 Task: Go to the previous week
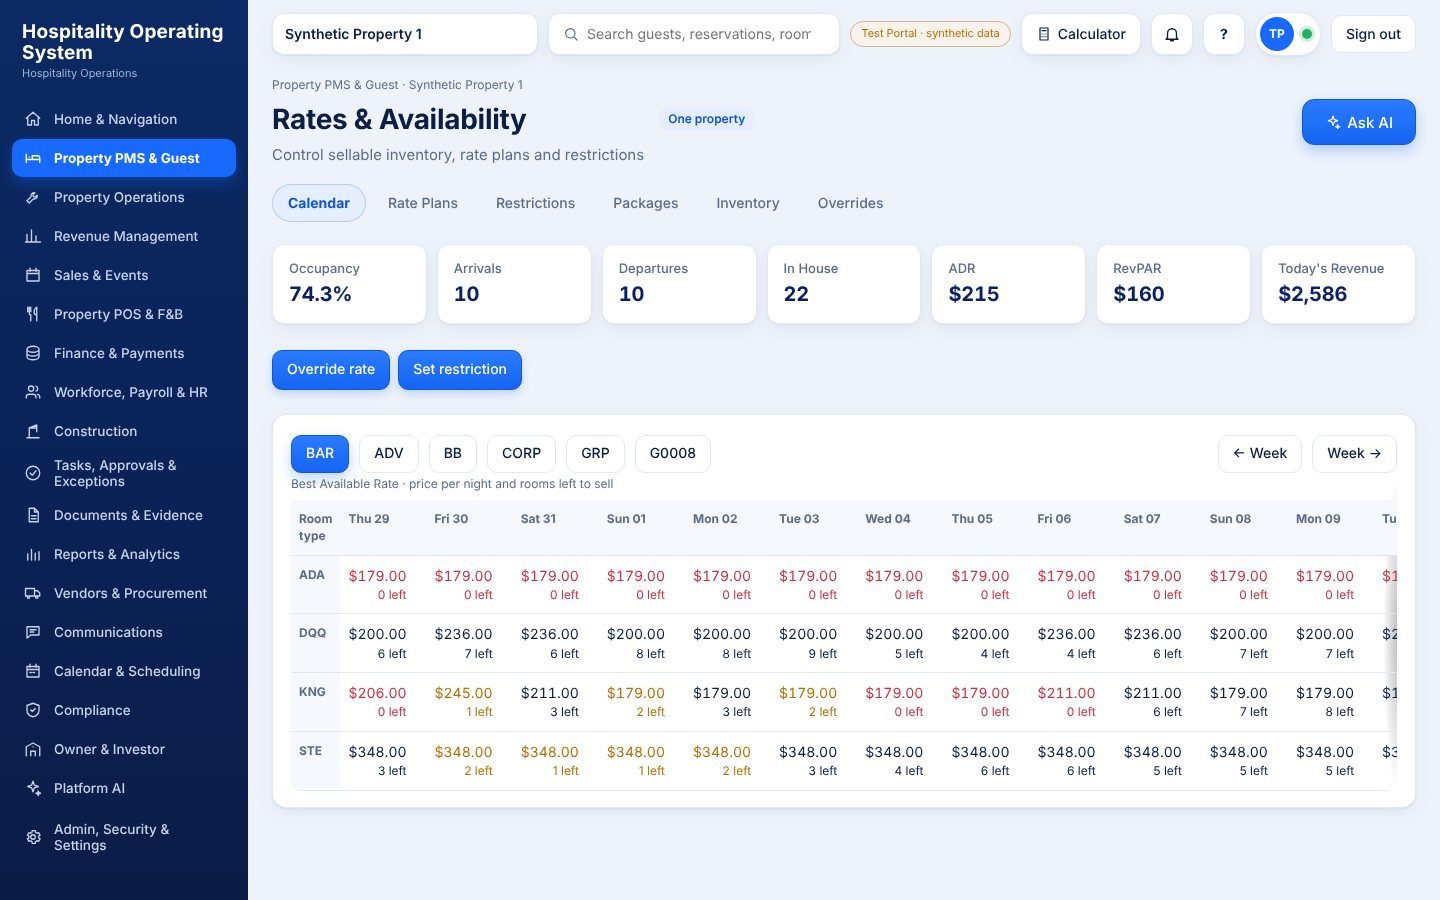(x=1260, y=453)
